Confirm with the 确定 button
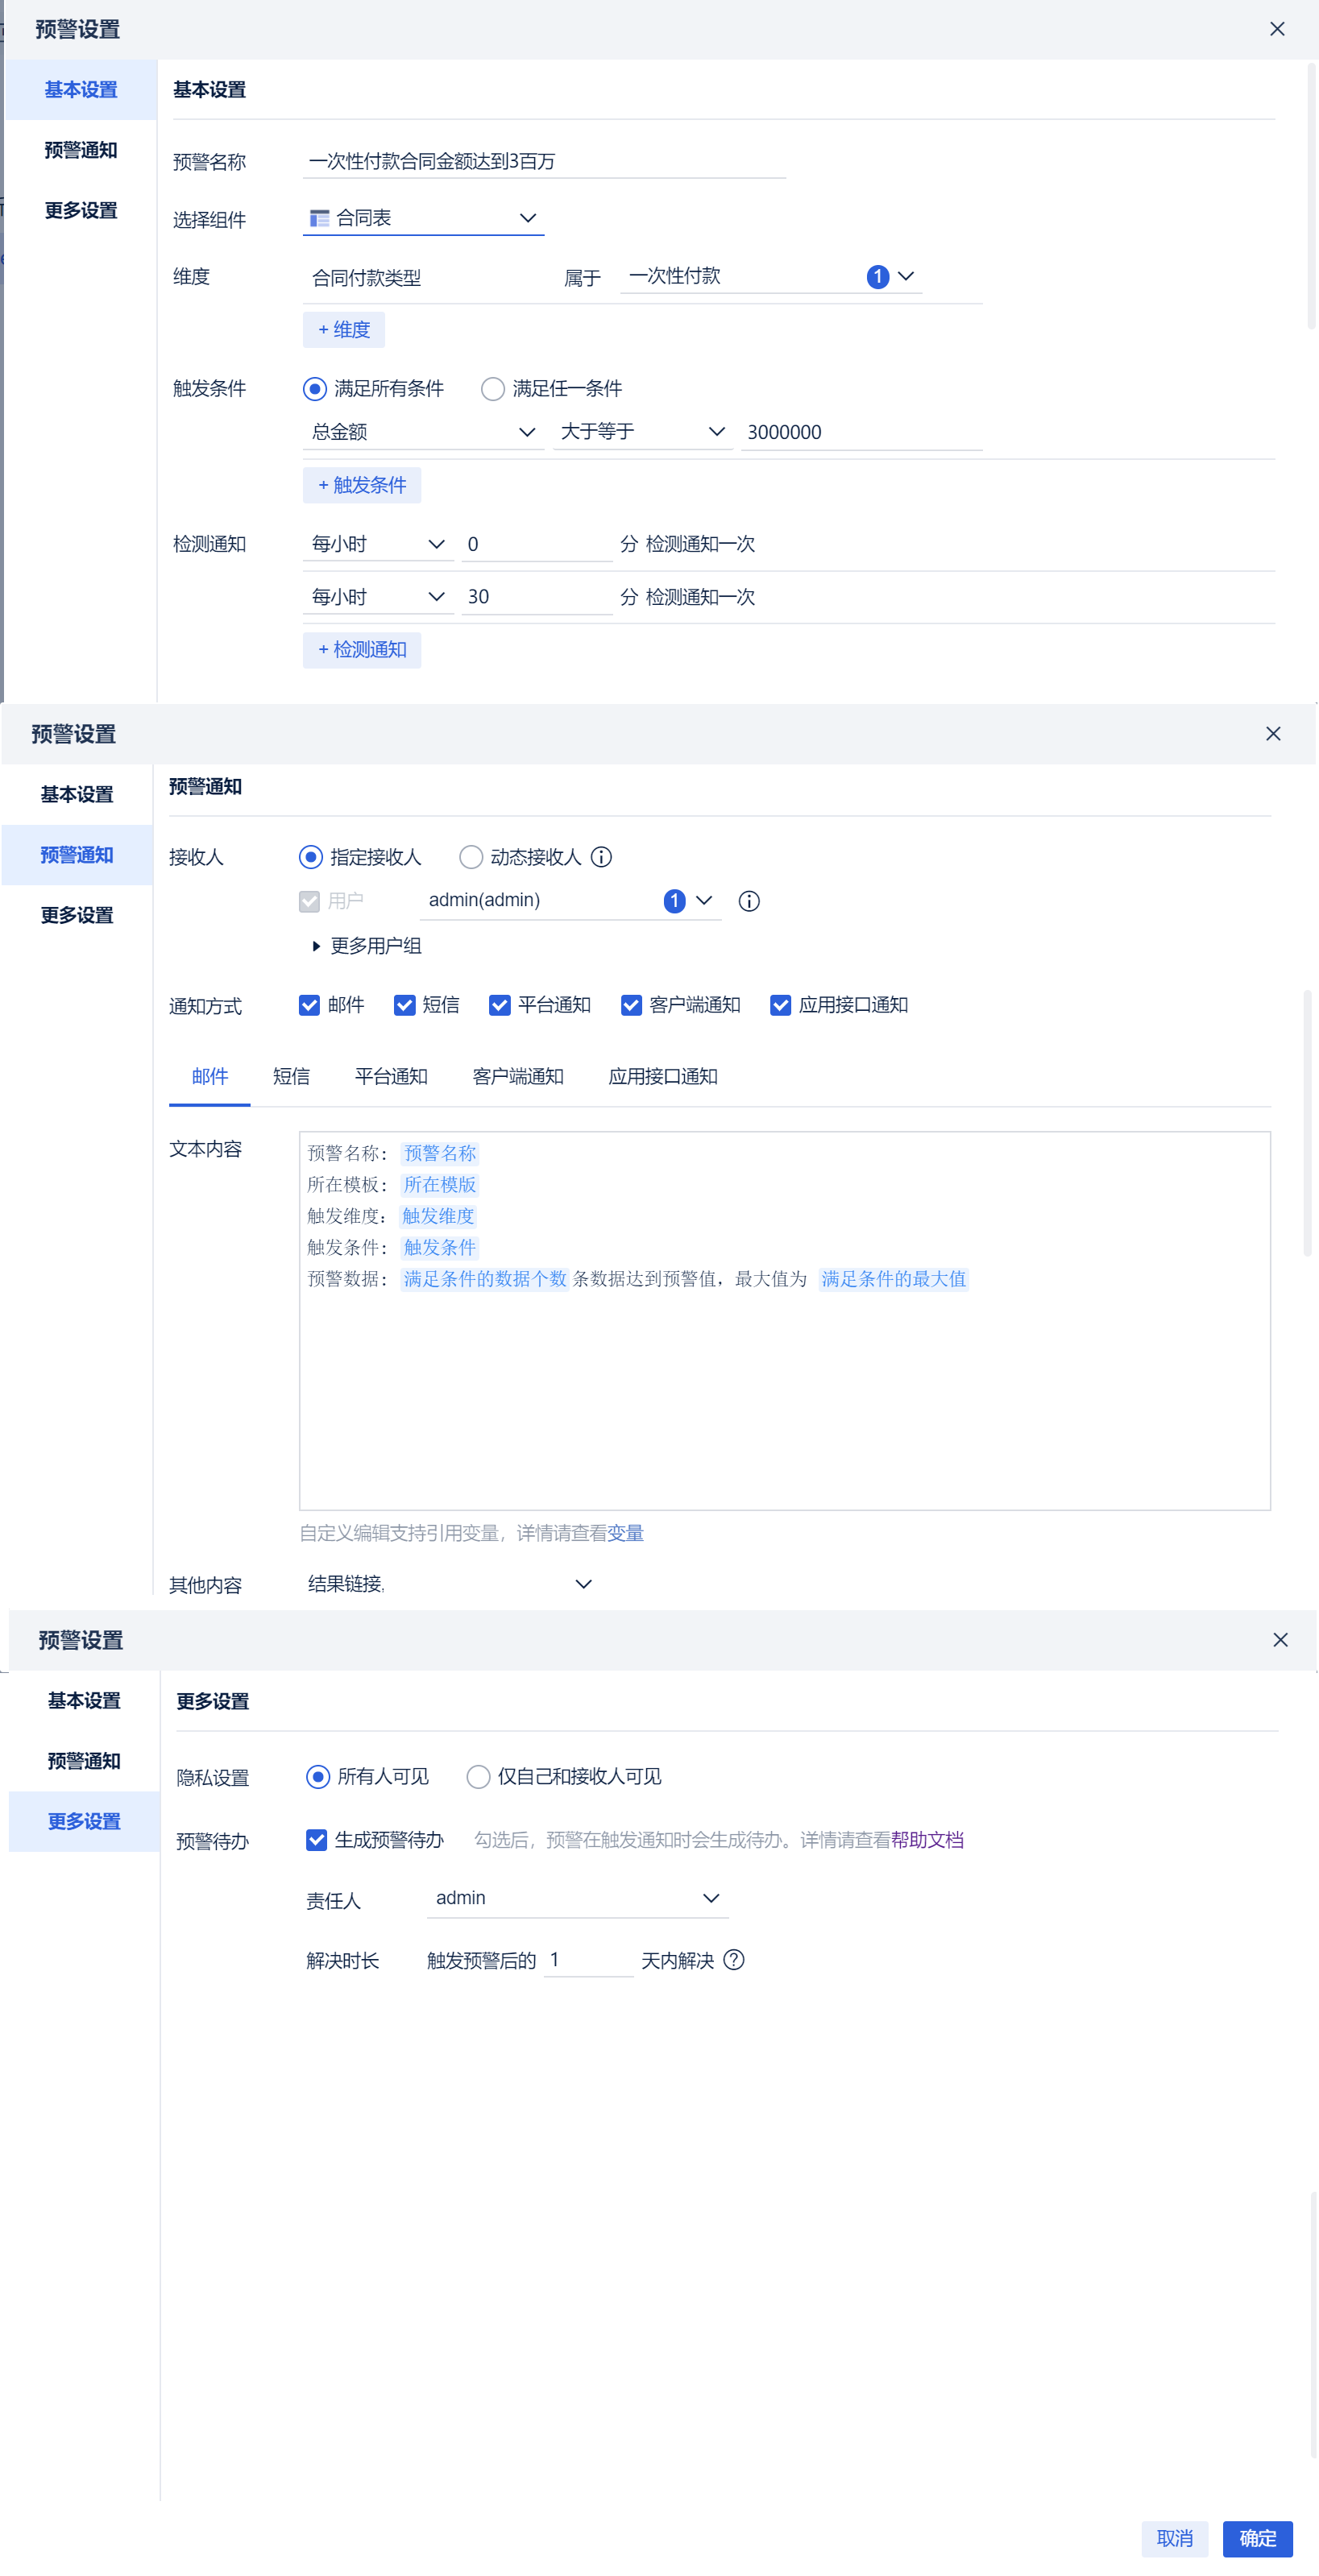 pyautogui.click(x=1258, y=2538)
